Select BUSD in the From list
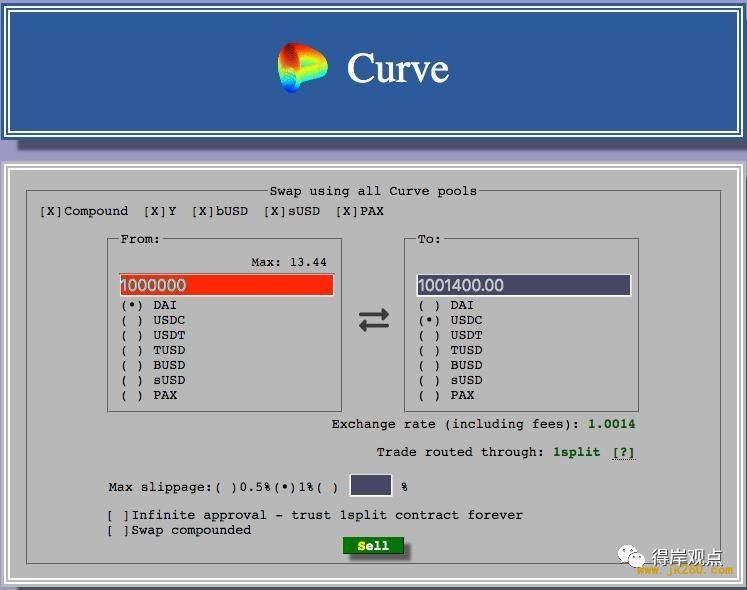This screenshot has height=590, width=747. 132,366
